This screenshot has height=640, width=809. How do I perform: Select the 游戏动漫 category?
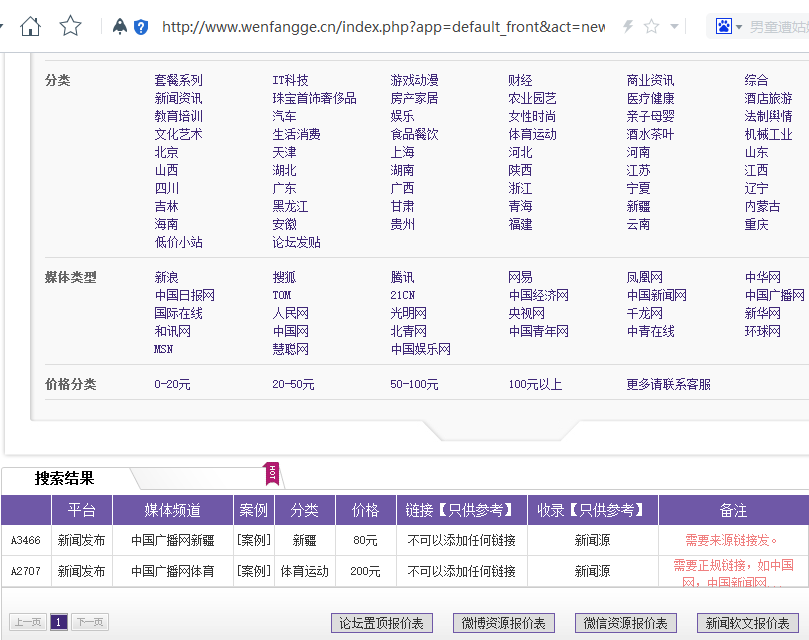tap(415, 81)
